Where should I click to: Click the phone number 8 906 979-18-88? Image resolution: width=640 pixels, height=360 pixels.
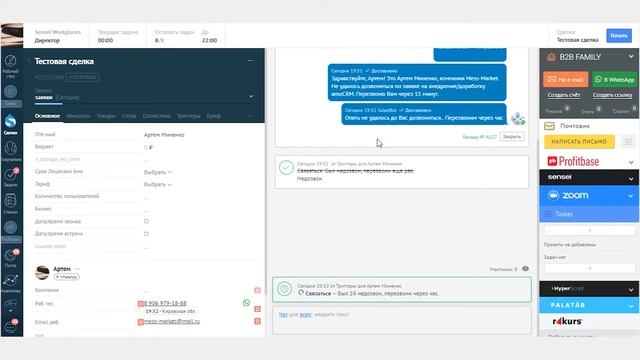[x=165, y=303]
